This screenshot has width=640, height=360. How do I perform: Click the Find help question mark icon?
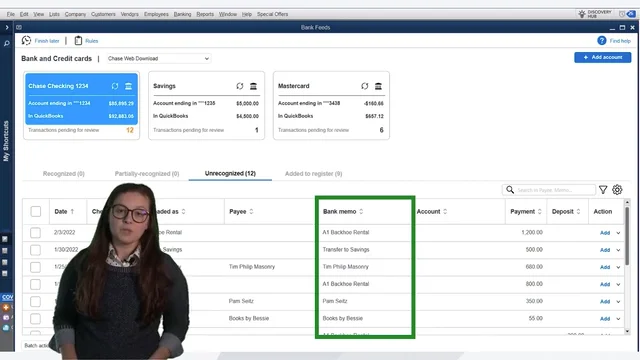pos(602,40)
